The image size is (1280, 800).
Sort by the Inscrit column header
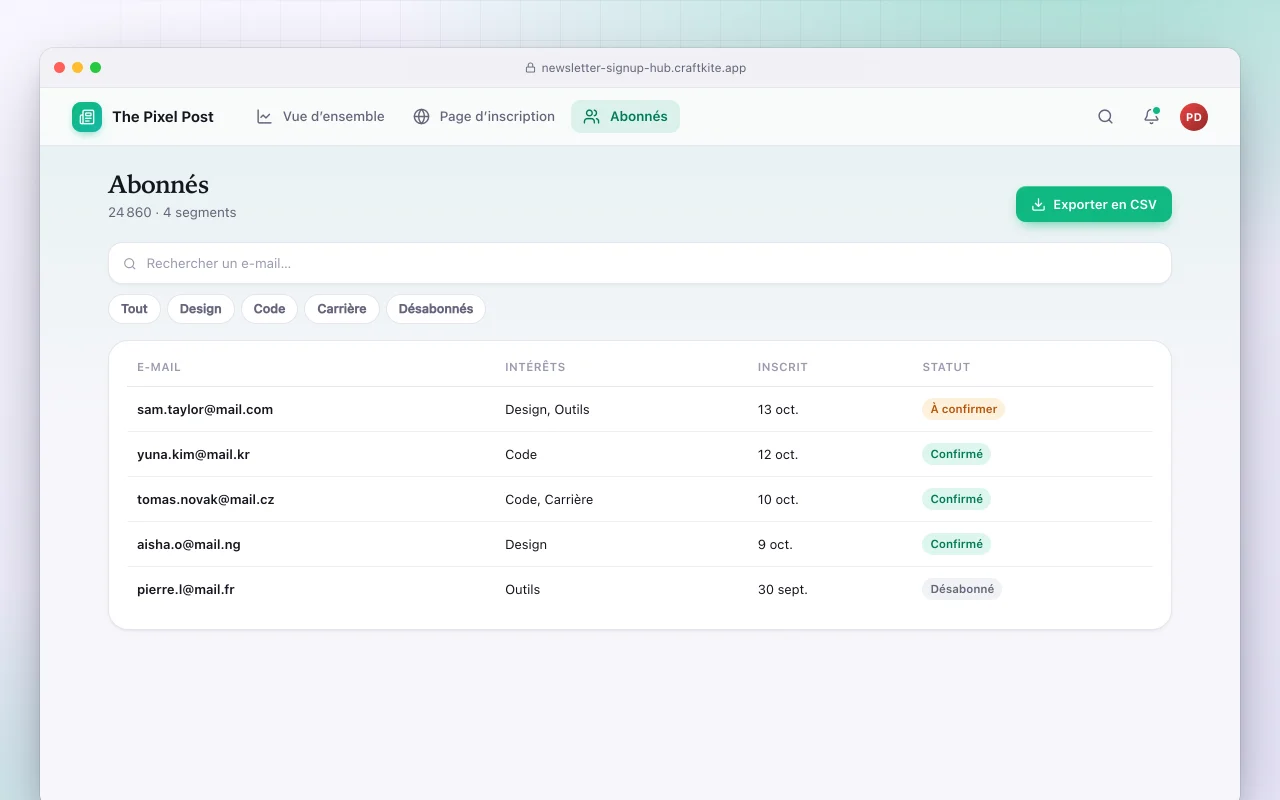(783, 367)
